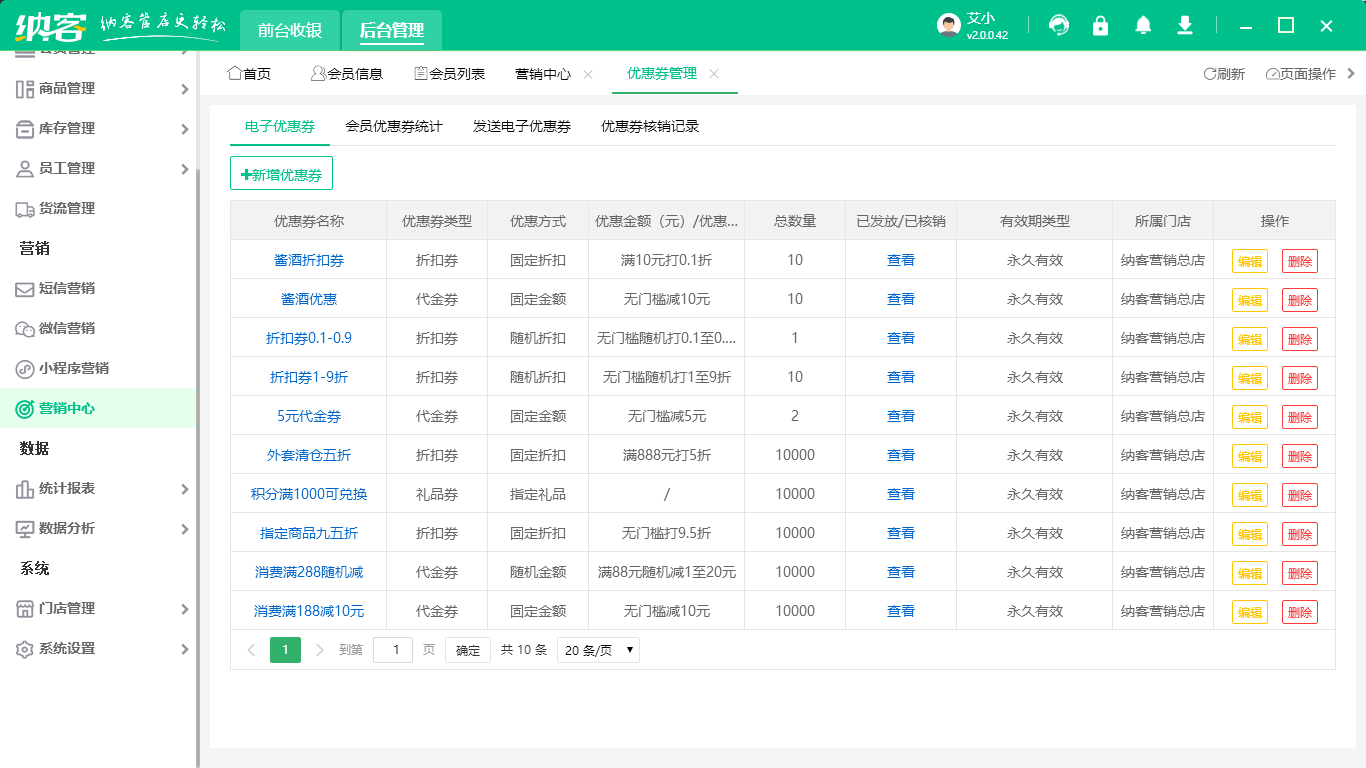Open 系统设置 via the gear icon
This screenshot has width=1366, height=768.
coord(22,648)
